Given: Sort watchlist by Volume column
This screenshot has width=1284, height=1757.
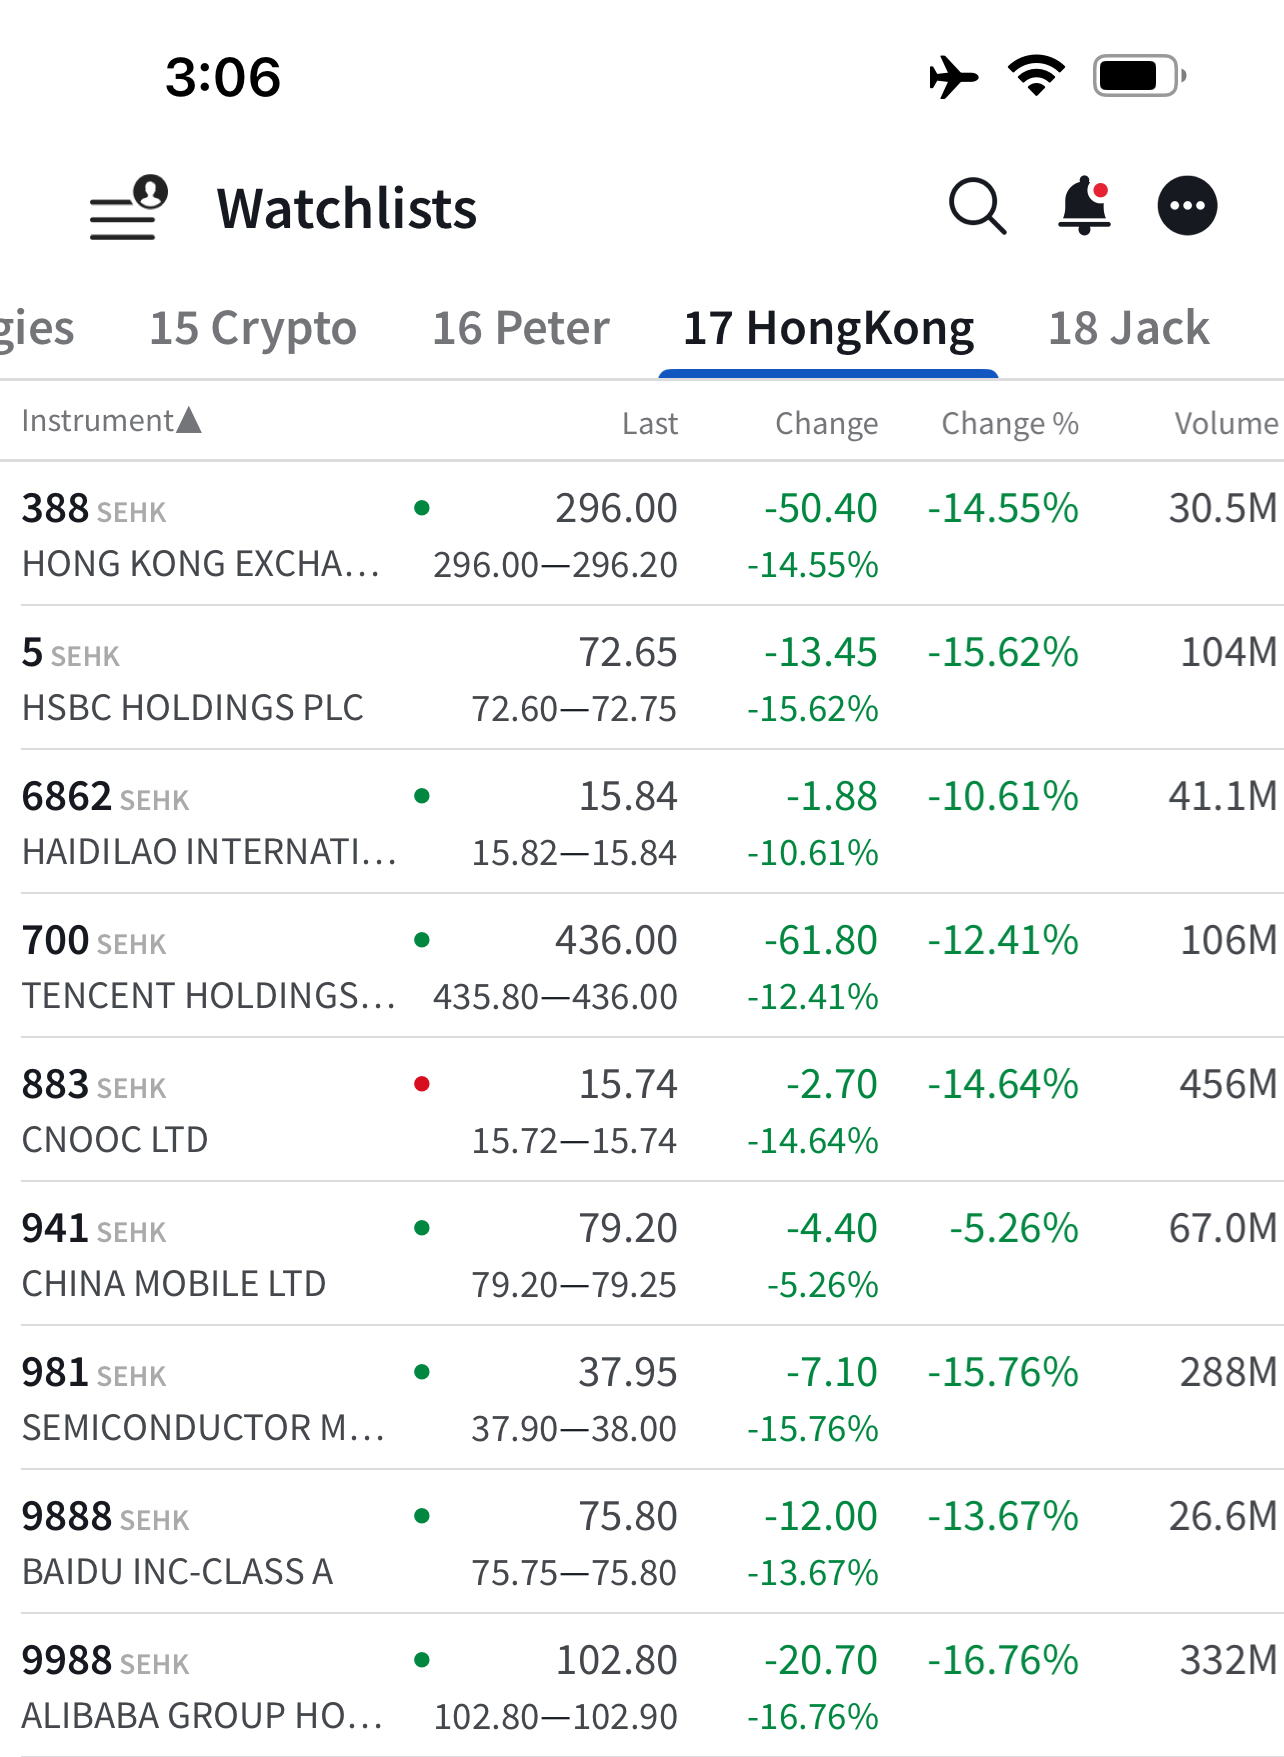Looking at the screenshot, I should click(1225, 423).
